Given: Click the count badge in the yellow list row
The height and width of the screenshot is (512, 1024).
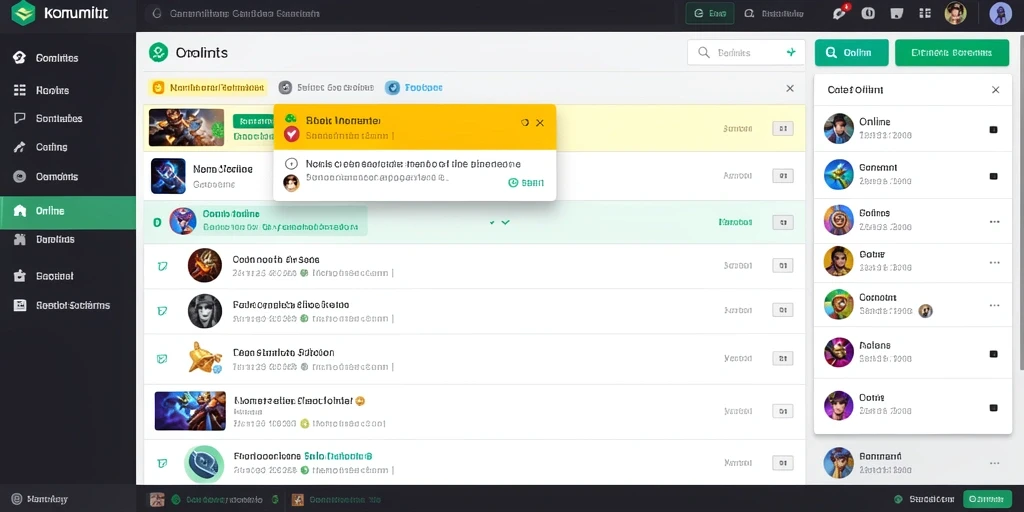Looking at the screenshot, I should (782, 129).
